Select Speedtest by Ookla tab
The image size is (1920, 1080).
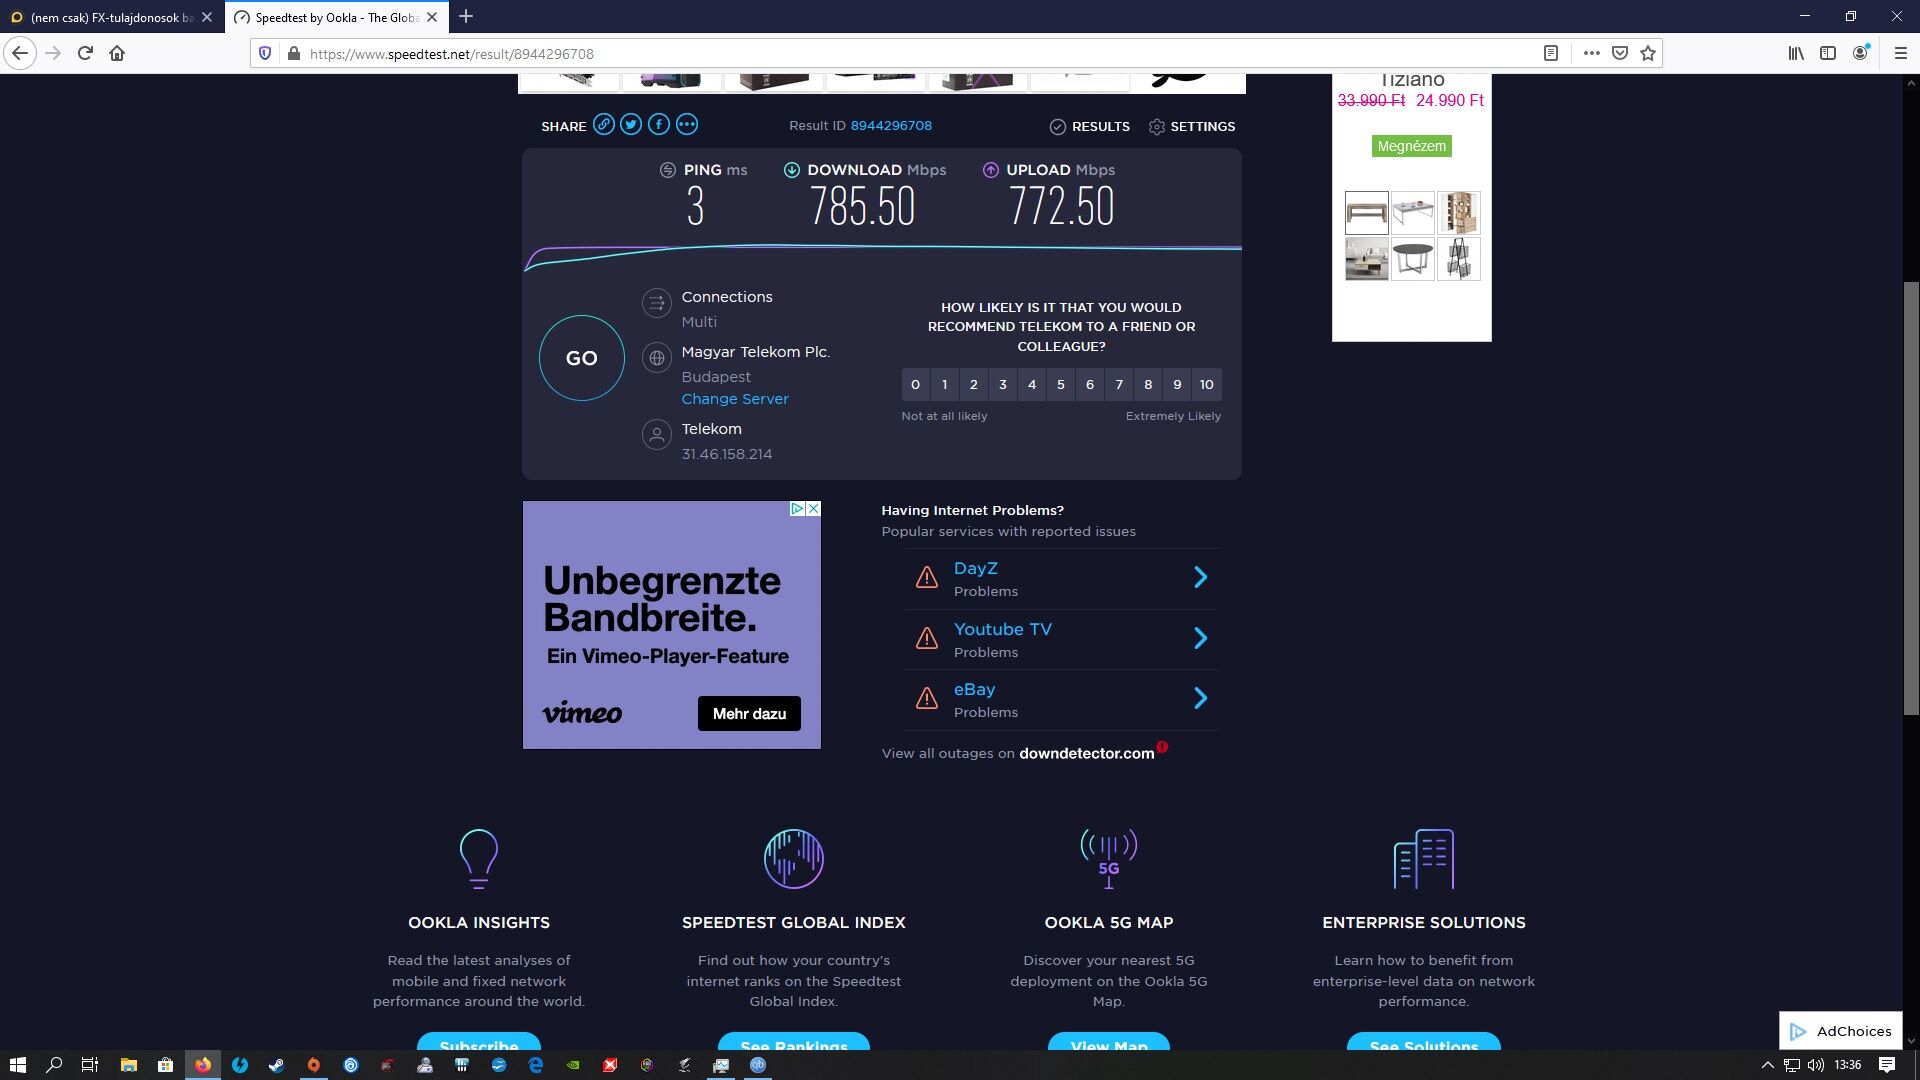(336, 17)
